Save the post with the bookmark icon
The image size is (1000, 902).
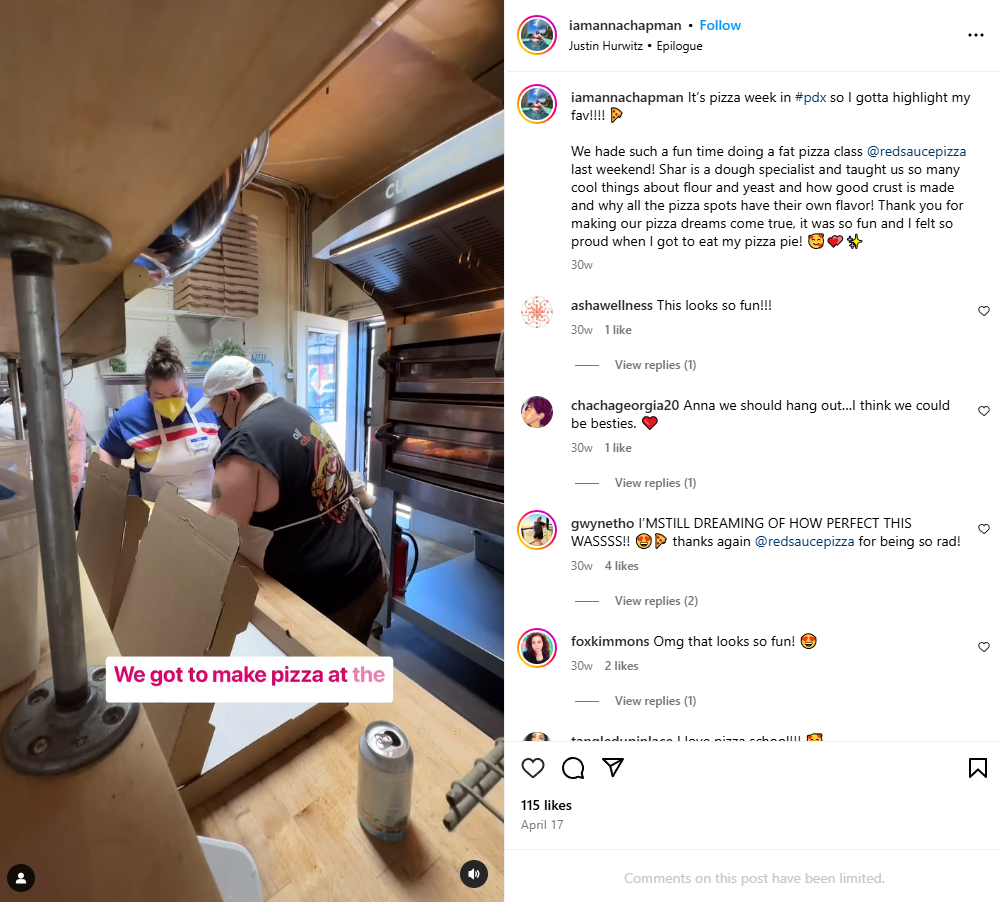coord(977,767)
